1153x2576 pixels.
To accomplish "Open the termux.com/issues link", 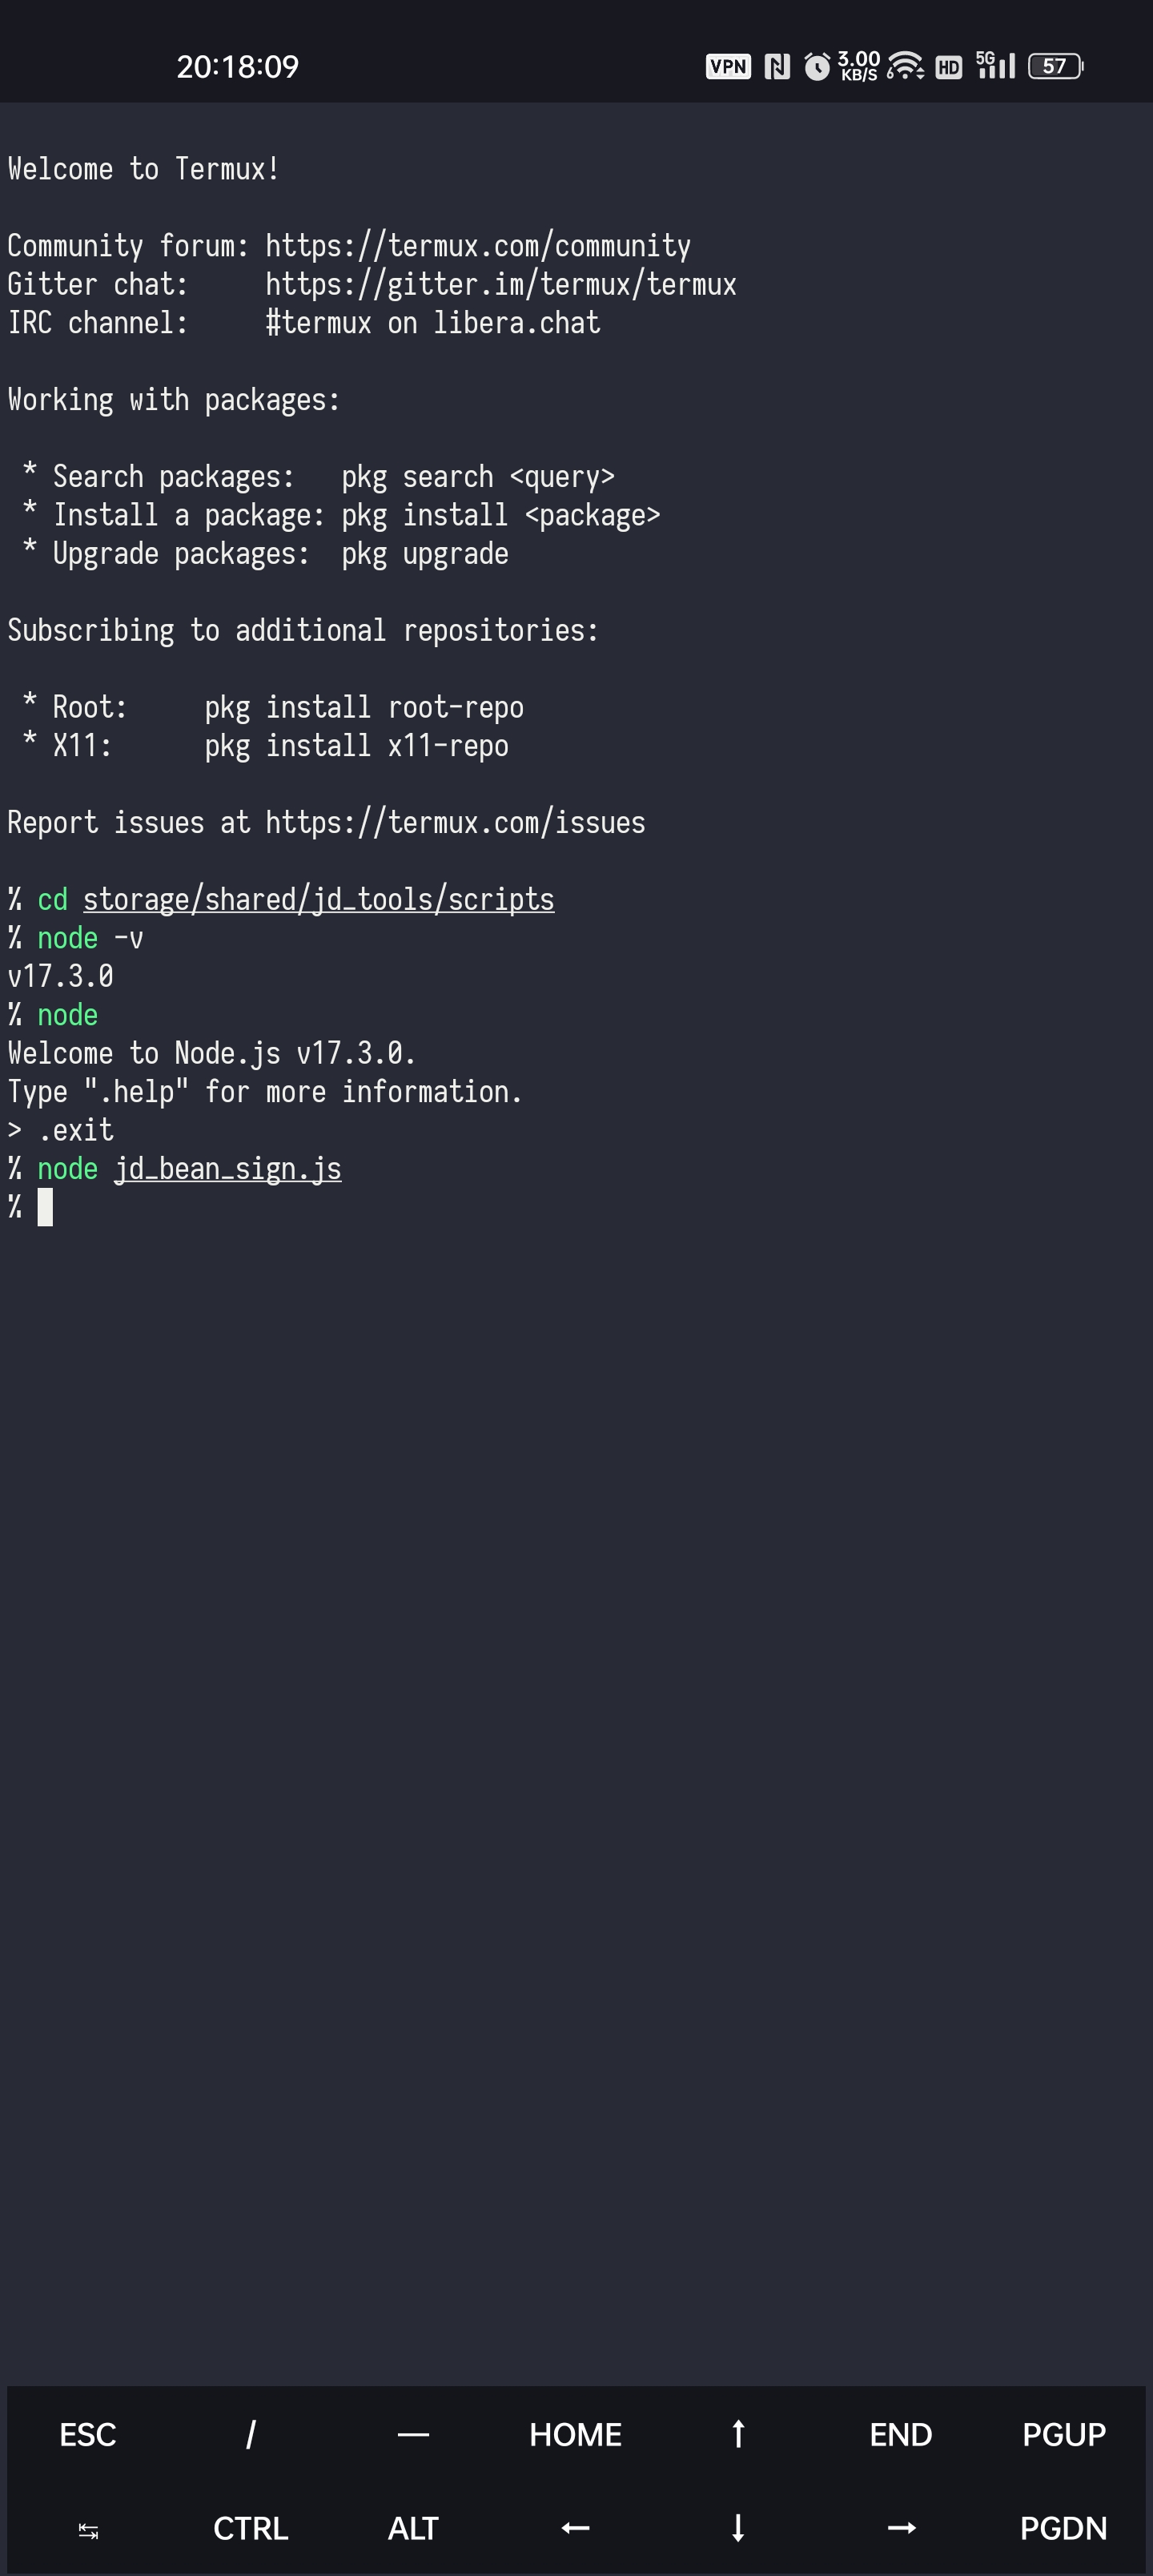I will point(455,822).
